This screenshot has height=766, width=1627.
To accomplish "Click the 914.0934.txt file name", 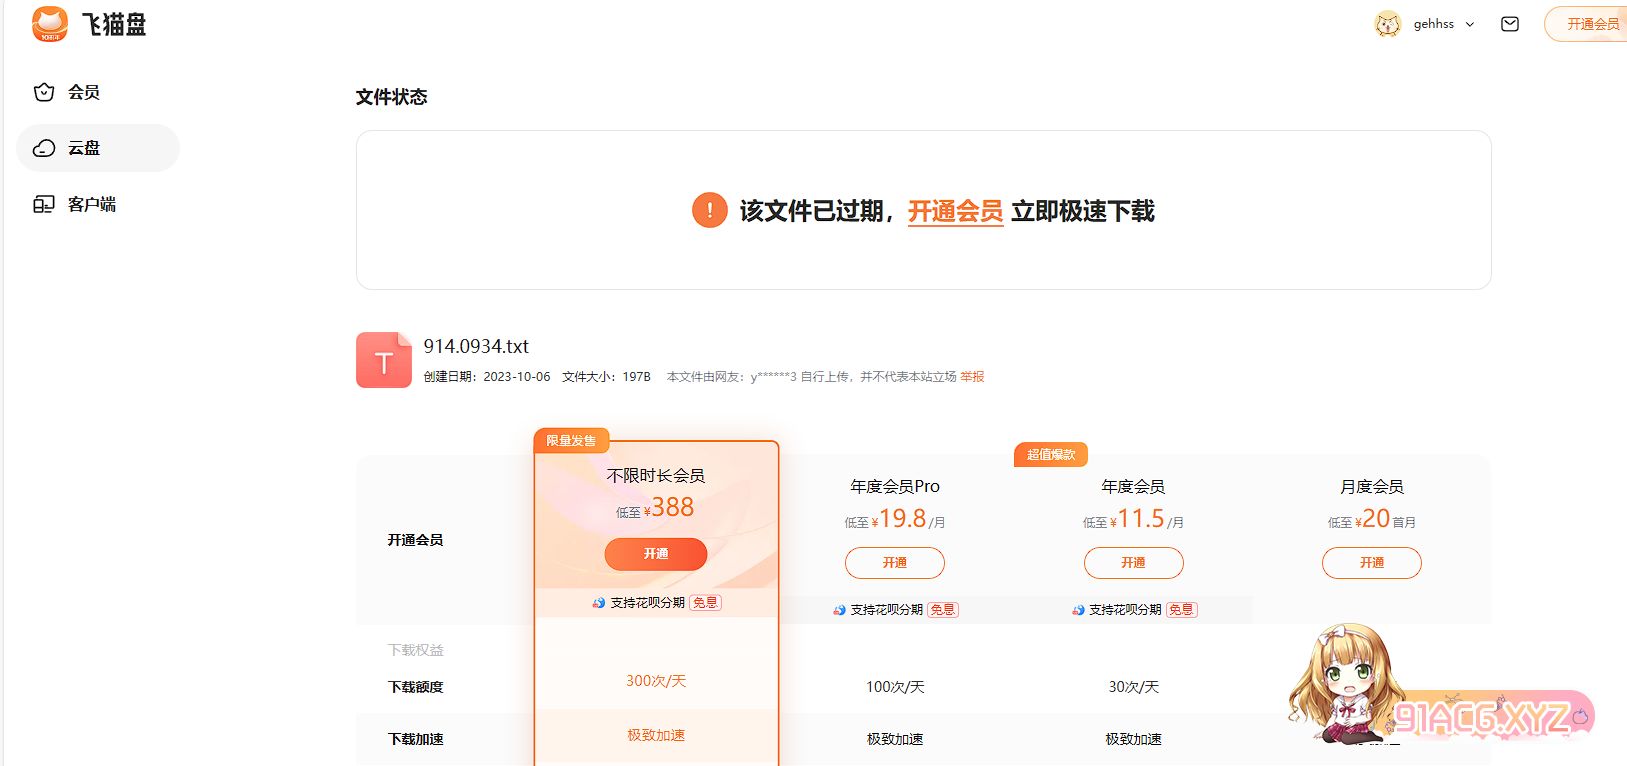I will click(x=476, y=346).
